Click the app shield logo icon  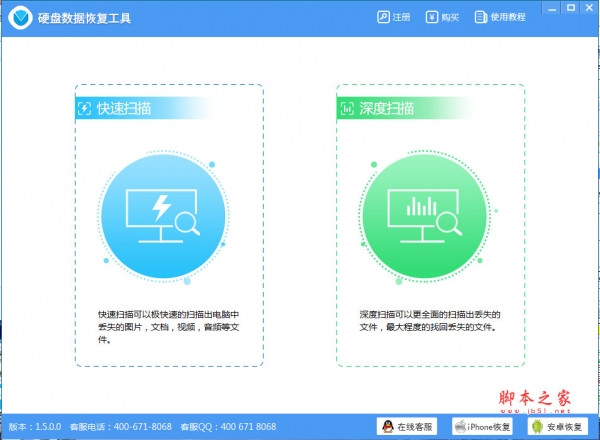[x=20, y=18]
